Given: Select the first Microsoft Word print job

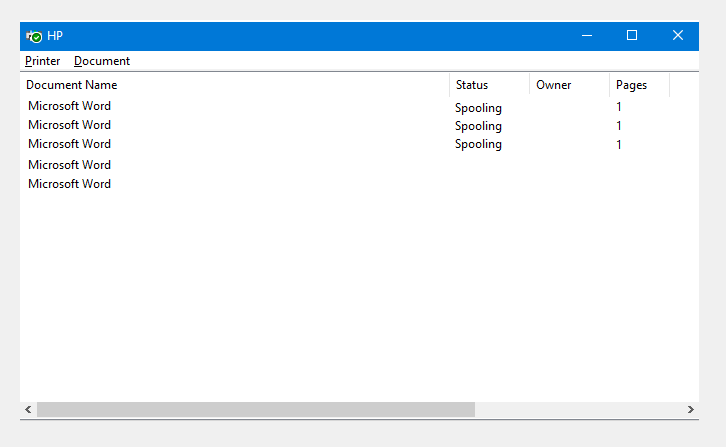Looking at the screenshot, I should coord(69,106).
